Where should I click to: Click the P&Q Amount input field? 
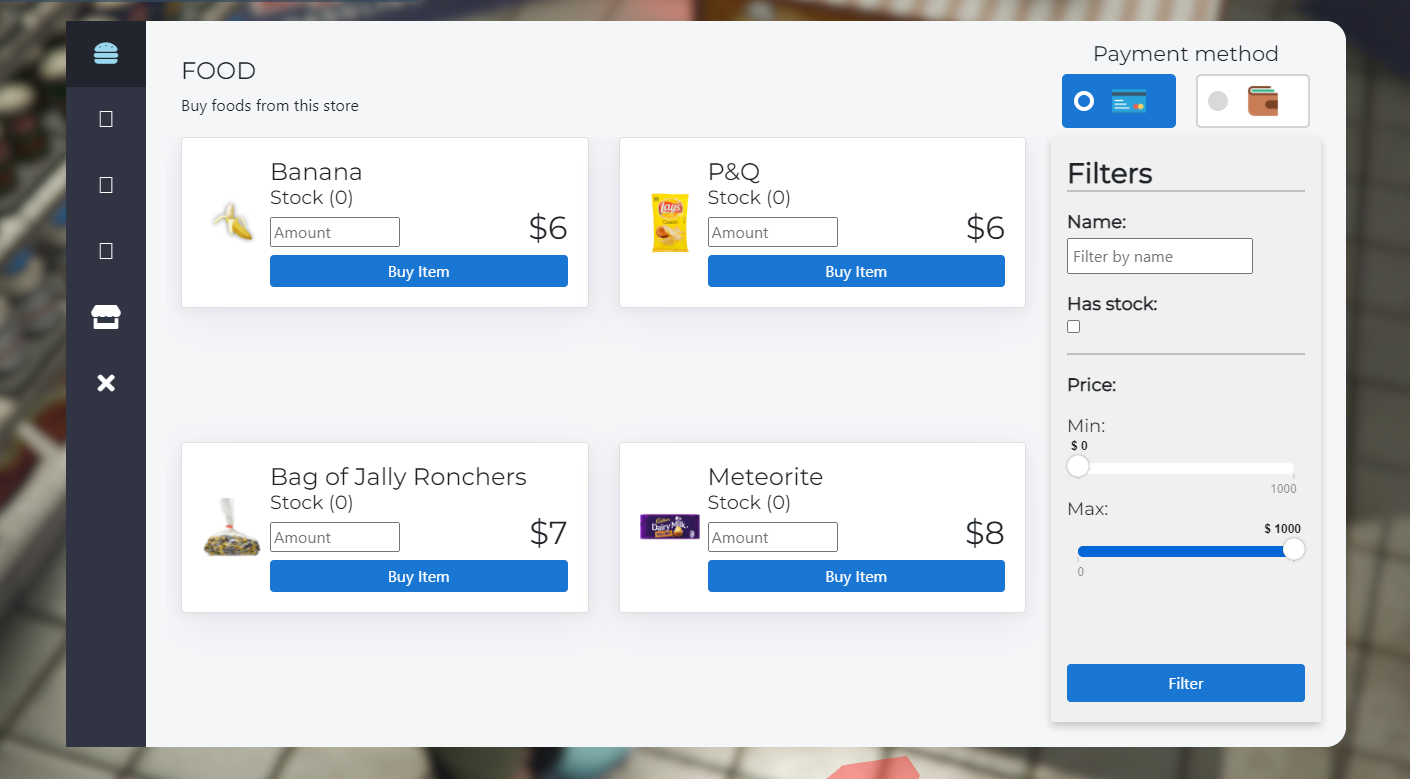773,232
